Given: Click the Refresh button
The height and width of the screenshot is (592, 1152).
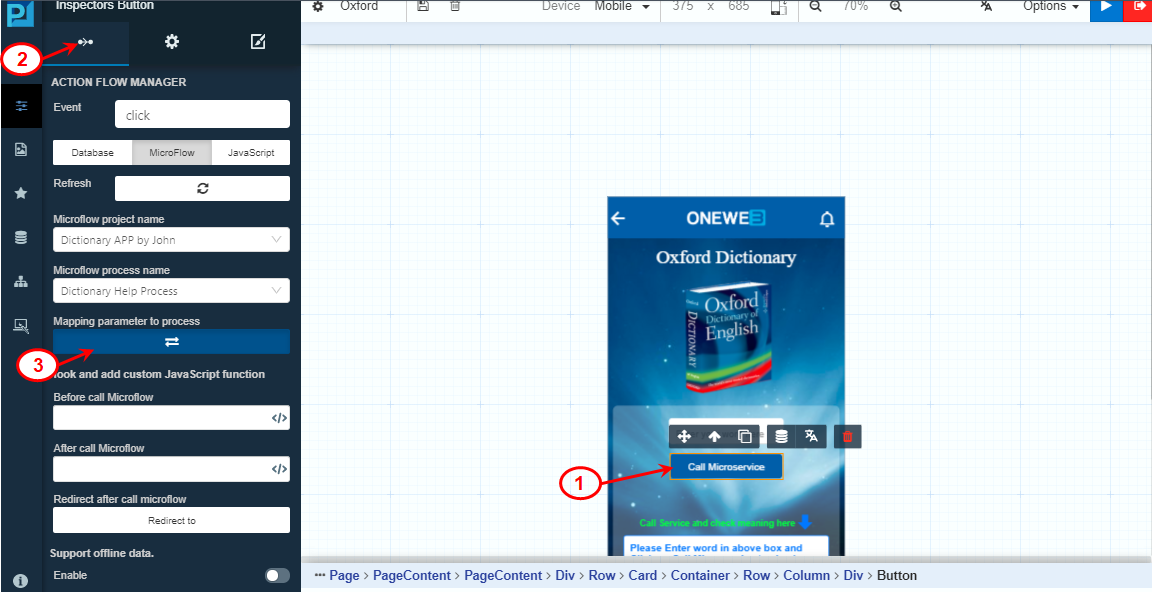Looking at the screenshot, I should click(202, 188).
